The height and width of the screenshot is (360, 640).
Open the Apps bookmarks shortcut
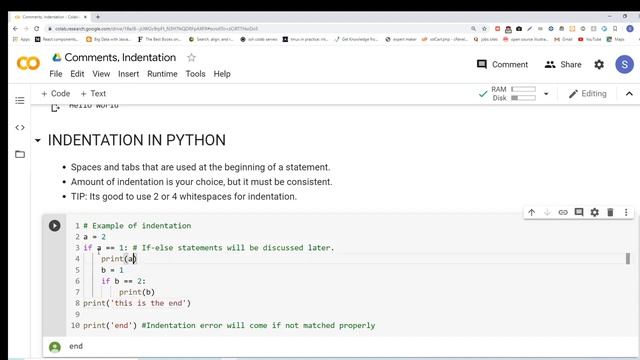pos(21,40)
